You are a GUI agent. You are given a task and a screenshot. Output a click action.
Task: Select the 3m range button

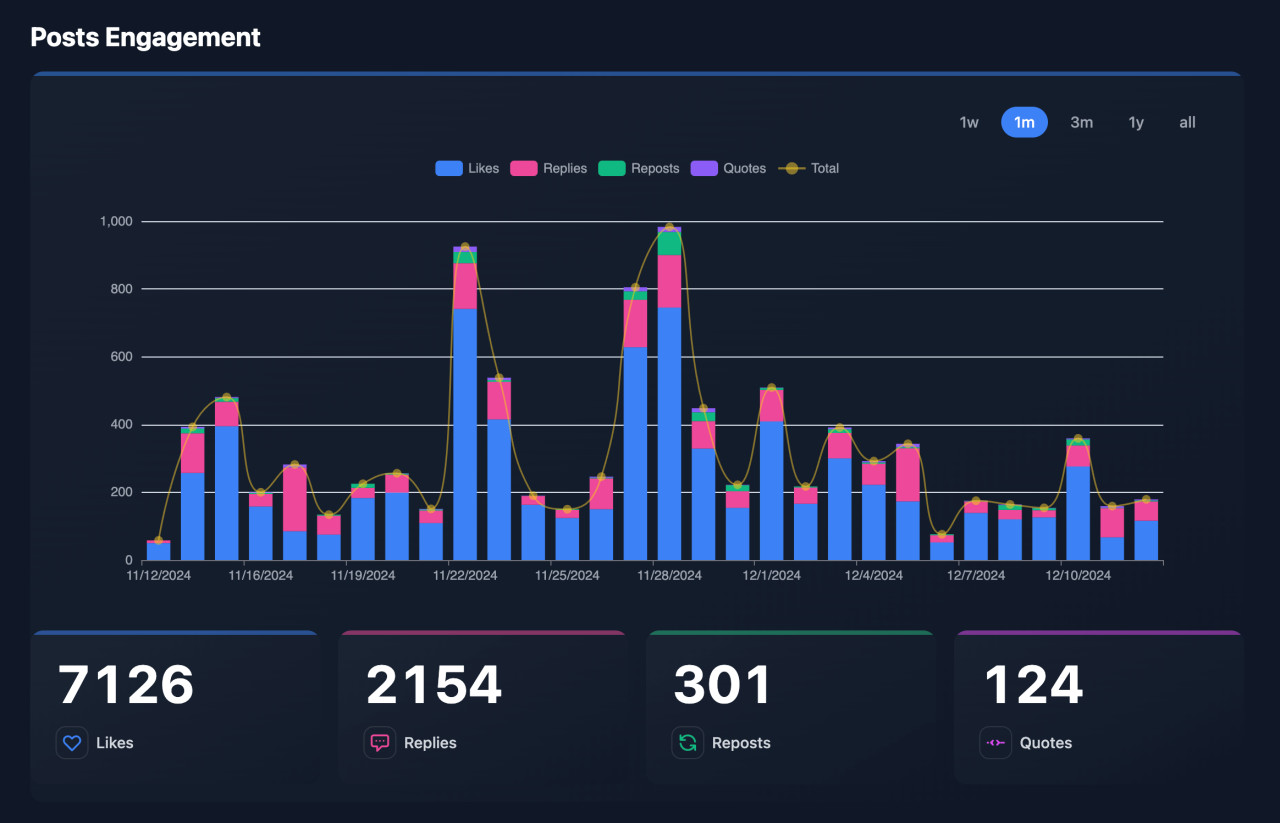[1081, 121]
